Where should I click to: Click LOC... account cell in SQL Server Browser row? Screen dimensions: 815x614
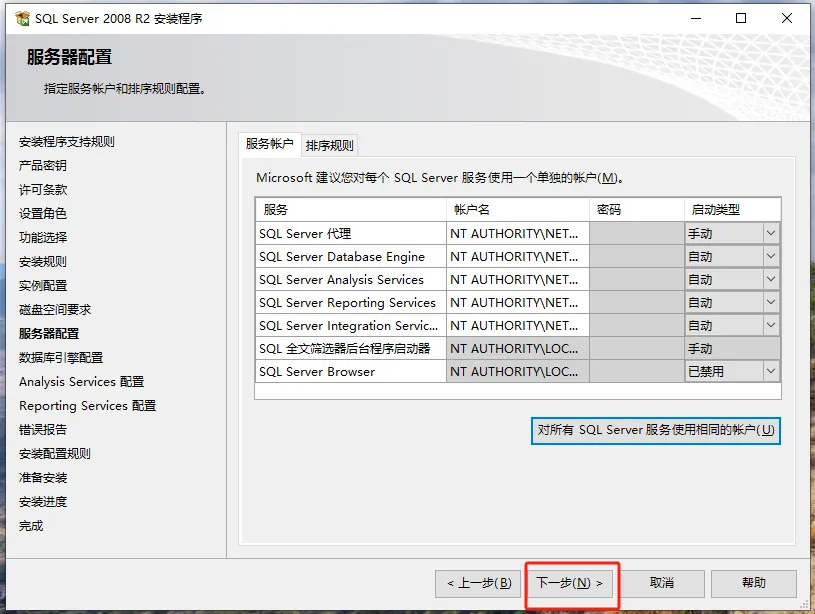(518, 371)
